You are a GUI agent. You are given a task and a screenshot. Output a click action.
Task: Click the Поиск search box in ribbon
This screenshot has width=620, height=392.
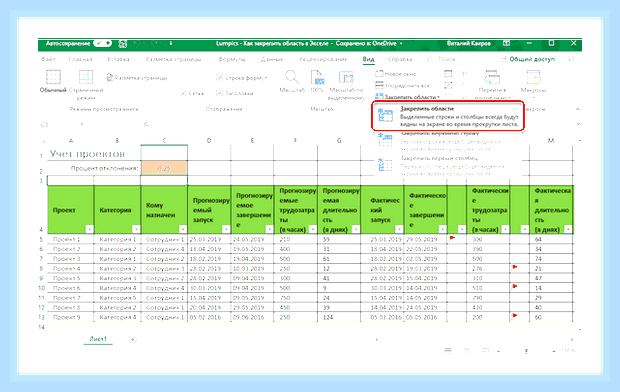coord(442,59)
